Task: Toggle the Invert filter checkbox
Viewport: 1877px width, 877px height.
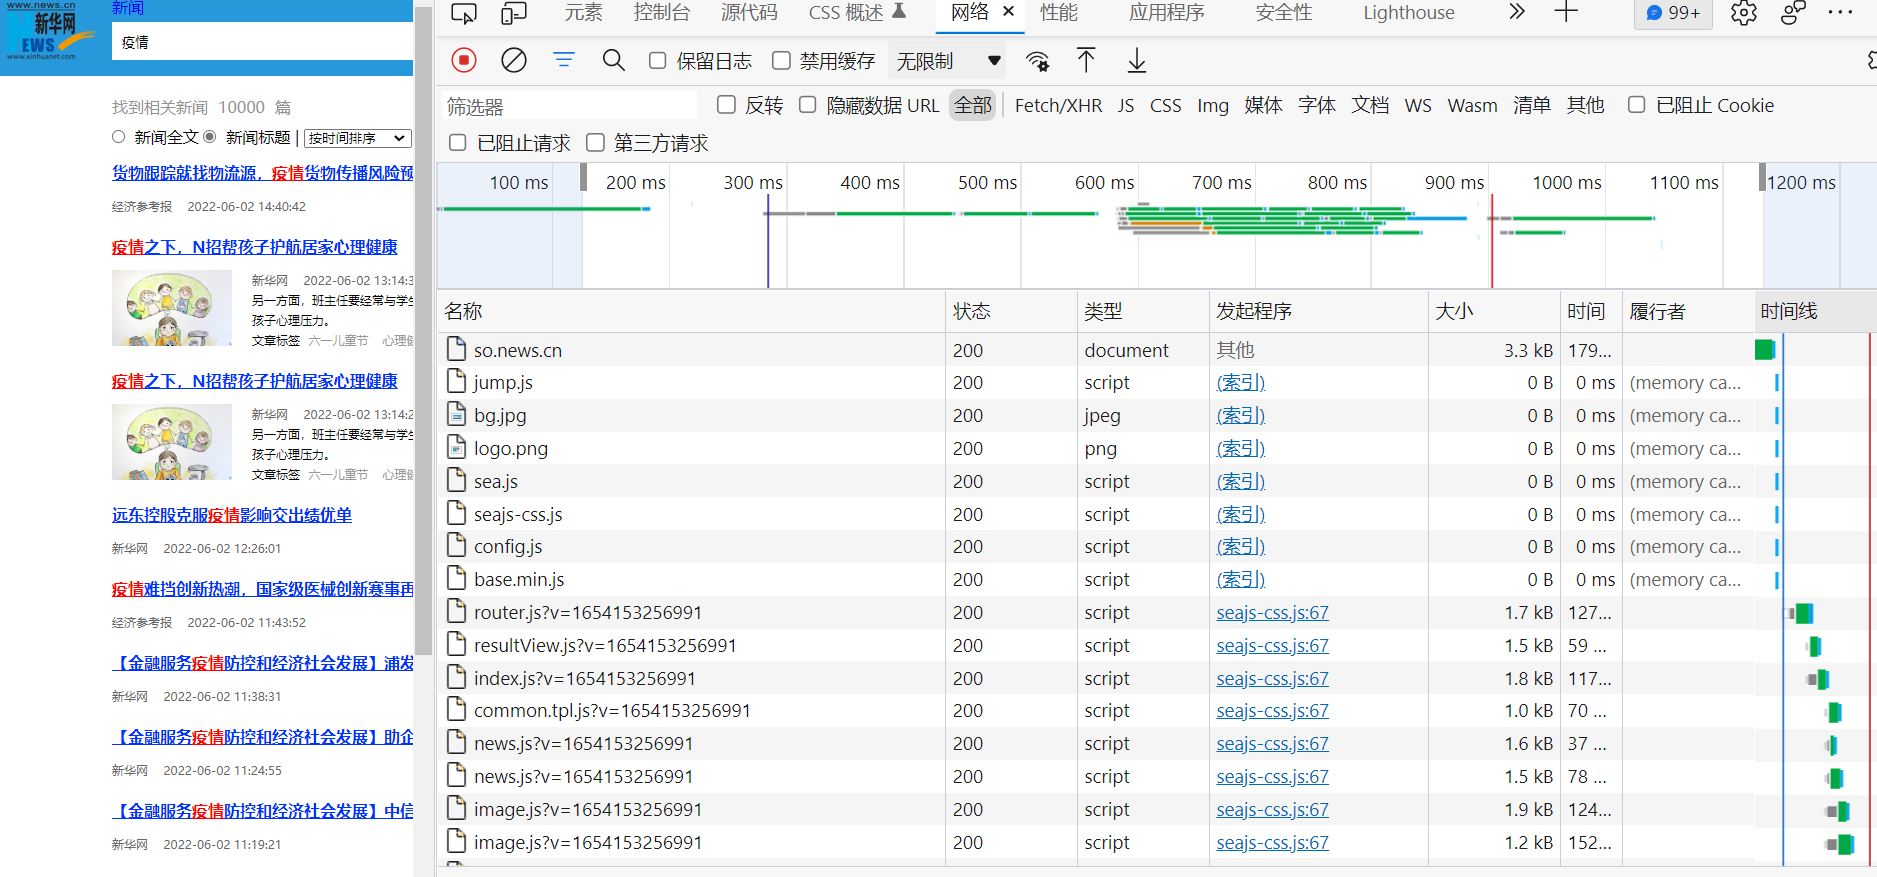Action: pos(727,105)
